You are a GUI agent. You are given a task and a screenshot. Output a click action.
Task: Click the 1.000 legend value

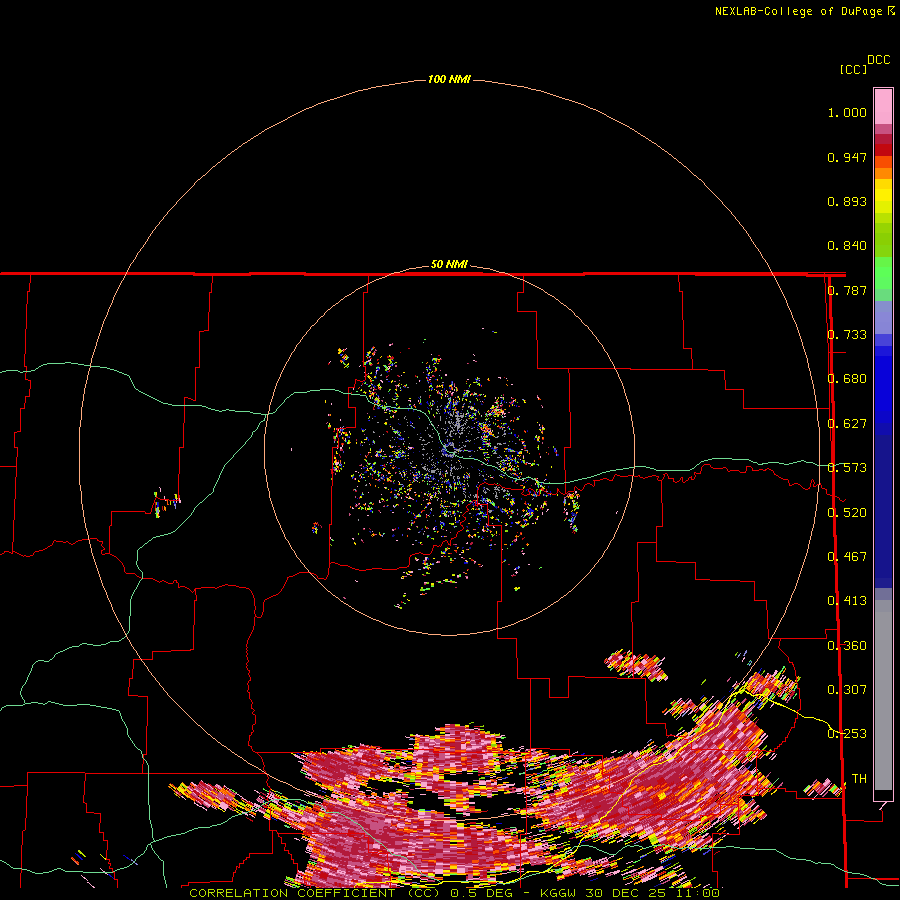coord(847,112)
